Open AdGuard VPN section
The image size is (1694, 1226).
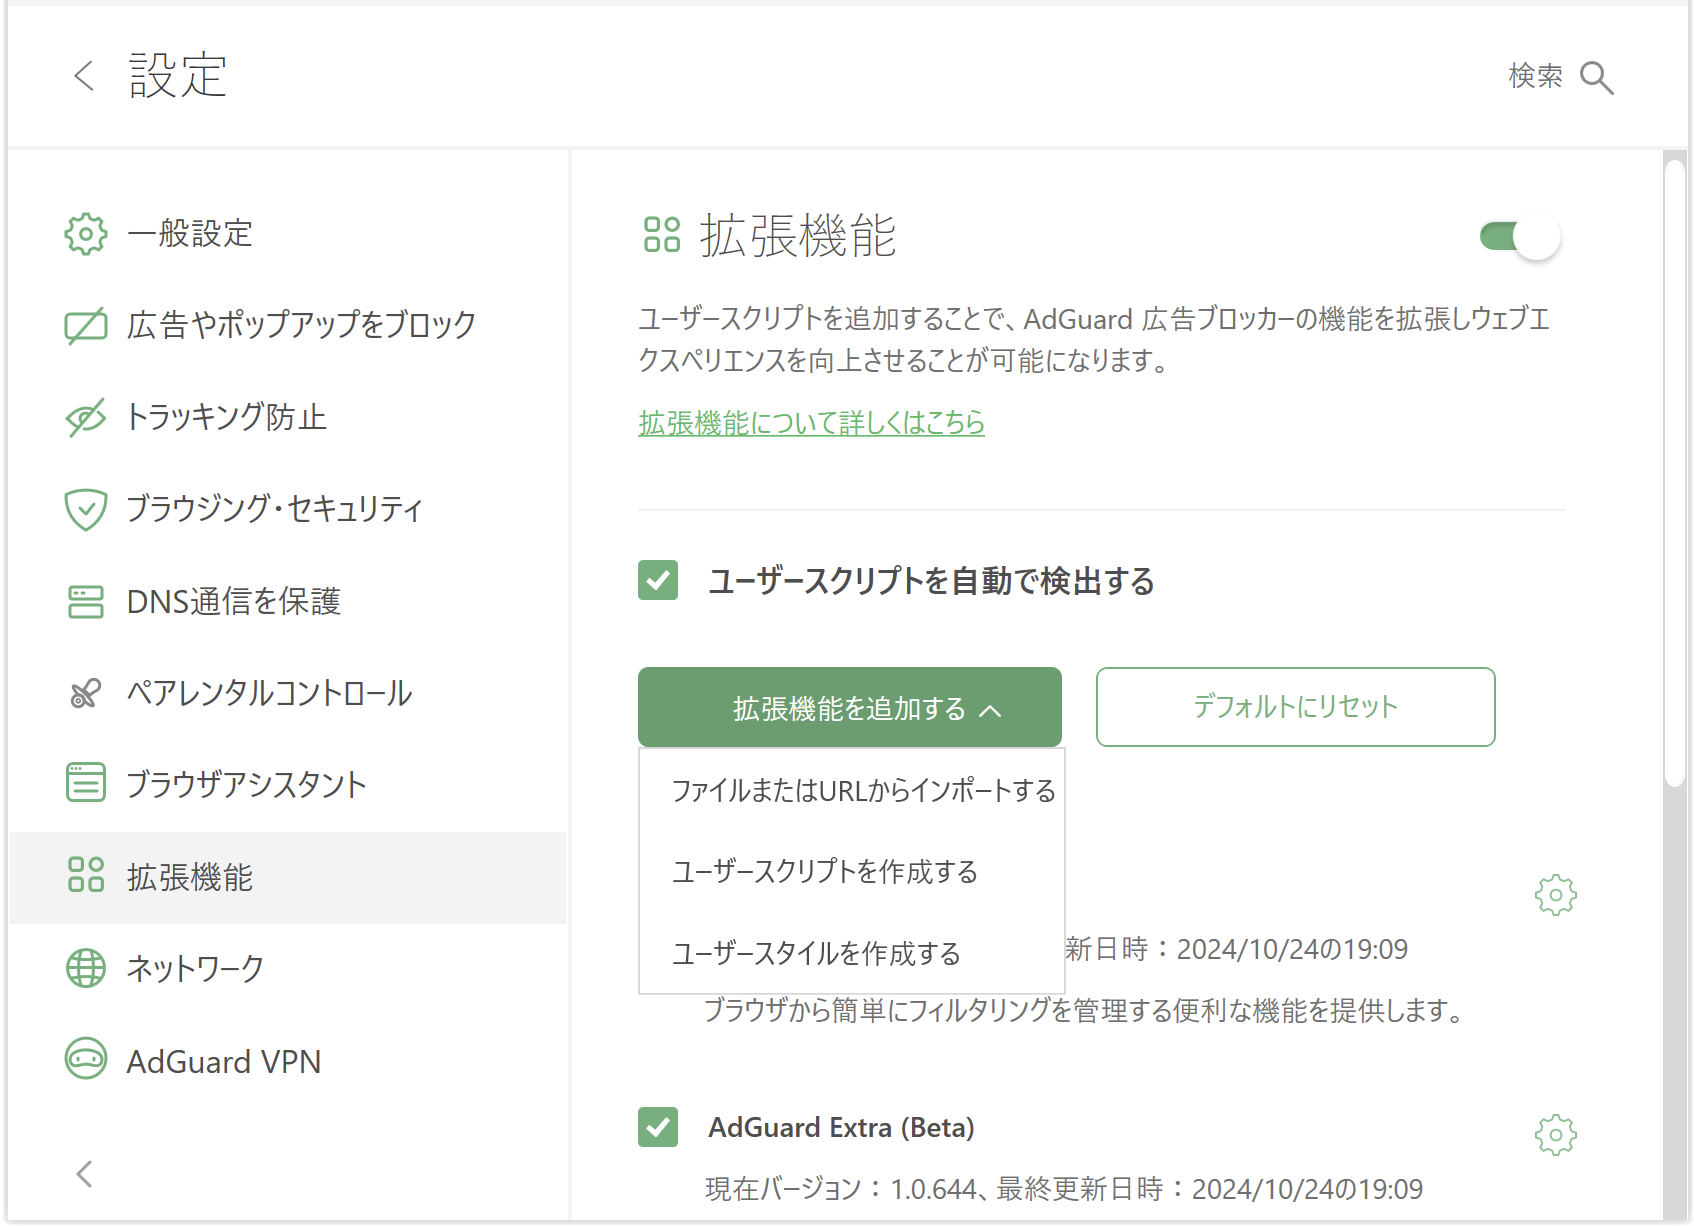pyautogui.click(x=288, y=1060)
